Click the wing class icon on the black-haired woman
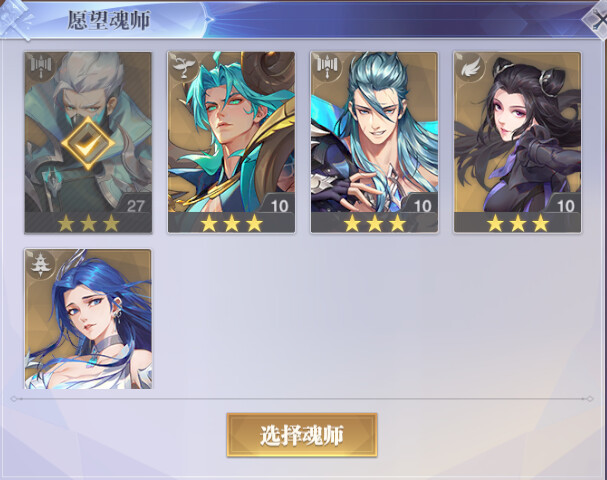Viewport: 607px width, 480px height. pyautogui.click(x=470, y=67)
